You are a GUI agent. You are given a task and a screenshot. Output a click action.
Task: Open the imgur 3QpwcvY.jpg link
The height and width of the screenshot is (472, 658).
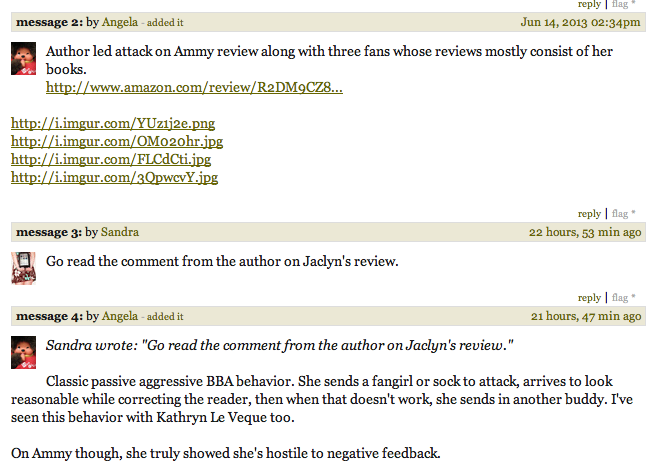pos(114,177)
